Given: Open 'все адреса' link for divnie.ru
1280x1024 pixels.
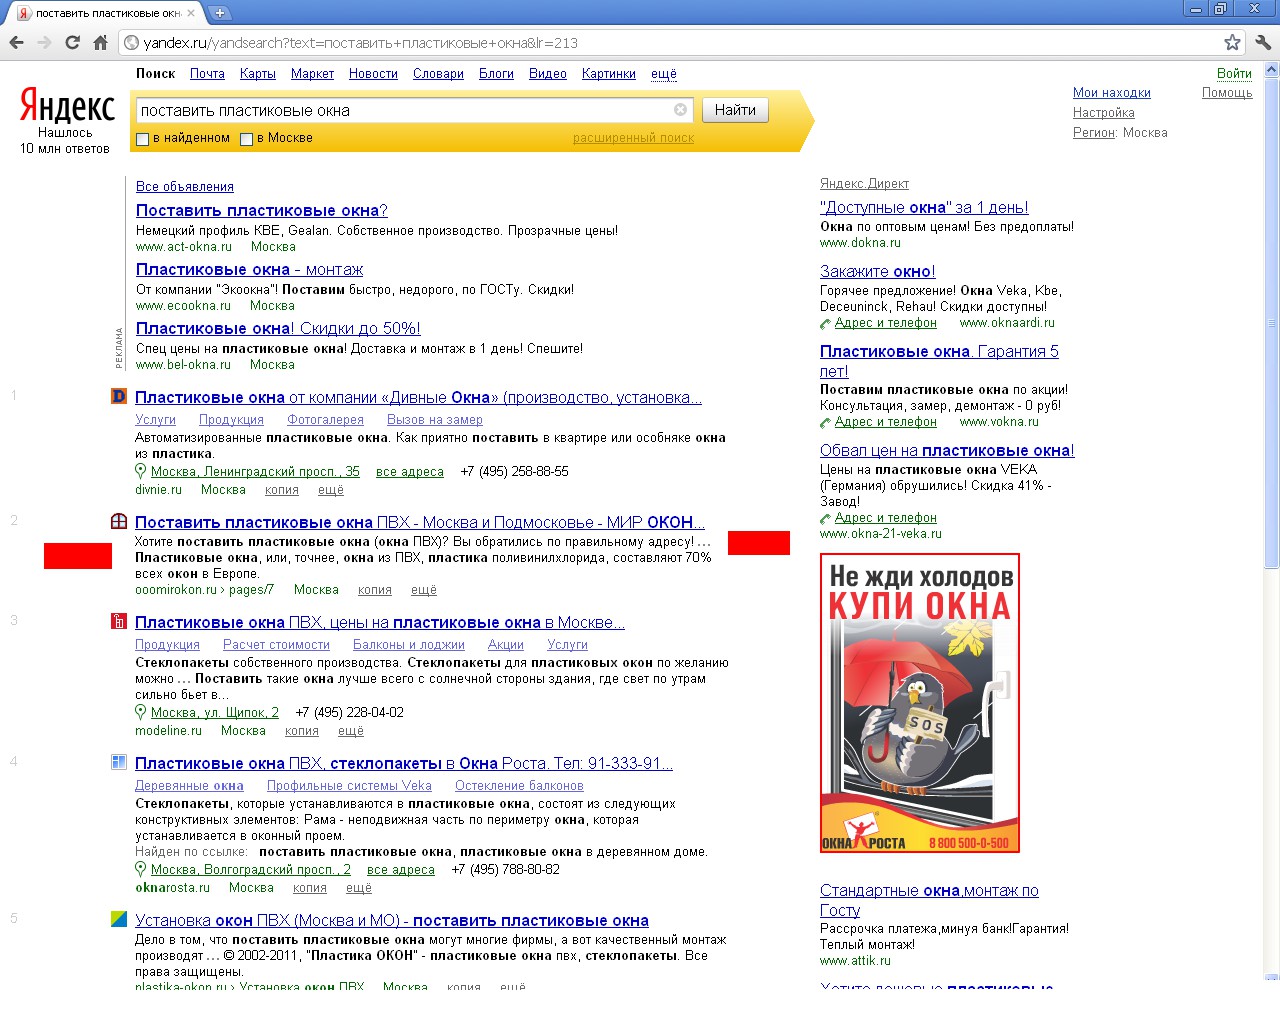Looking at the screenshot, I should point(410,472).
